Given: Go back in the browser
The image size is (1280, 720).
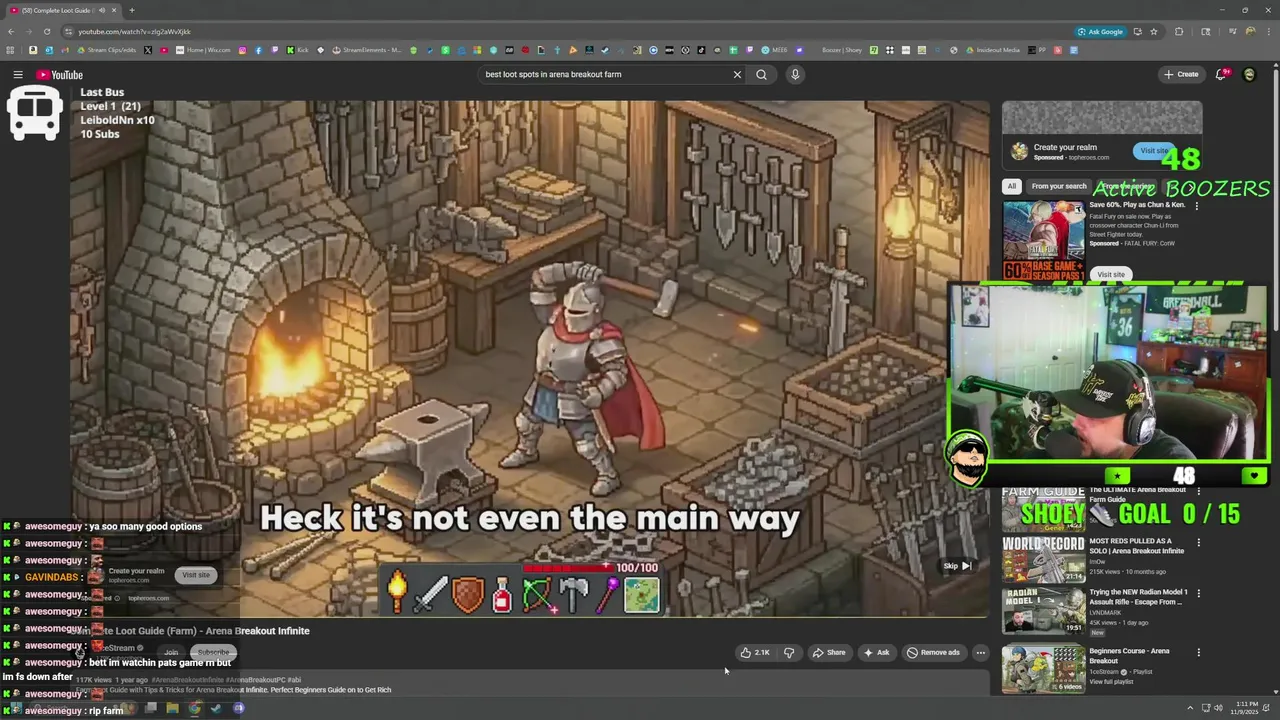Looking at the screenshot, I should [11, 31].
